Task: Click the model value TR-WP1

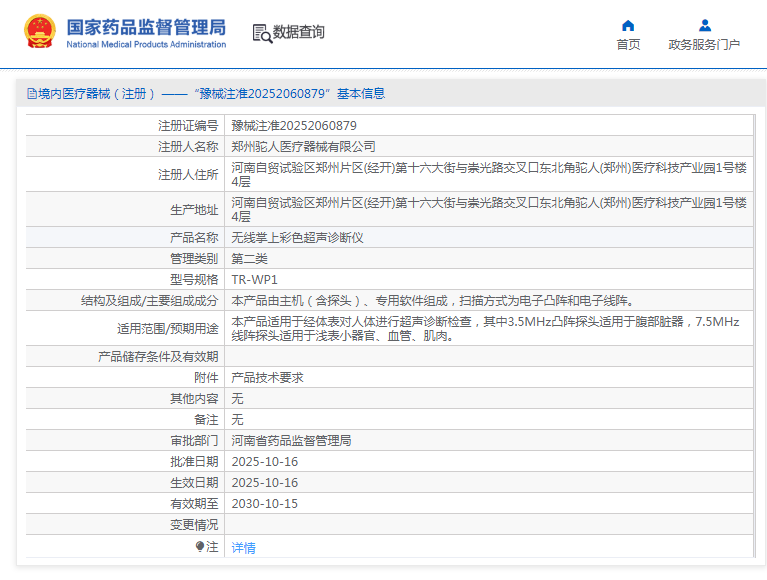Action: point(254,279)
